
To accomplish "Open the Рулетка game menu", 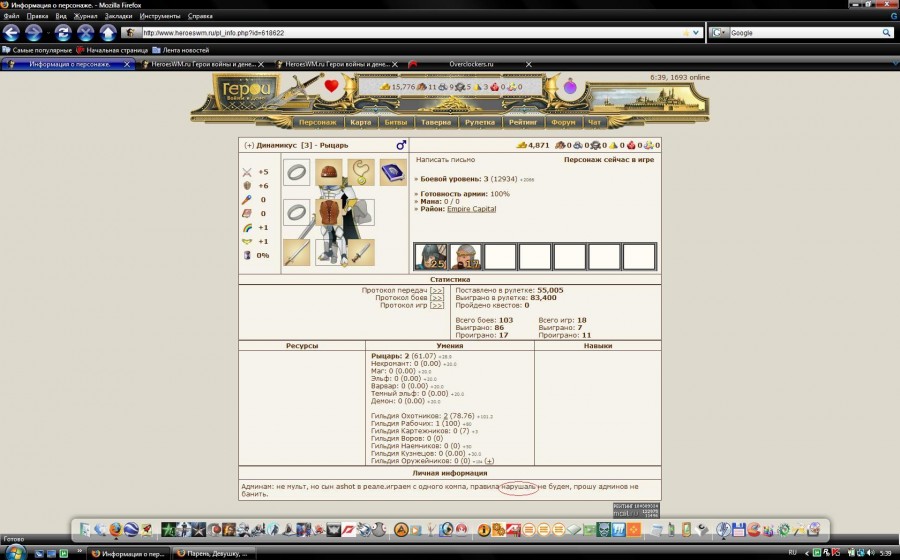I will [480, 122].
